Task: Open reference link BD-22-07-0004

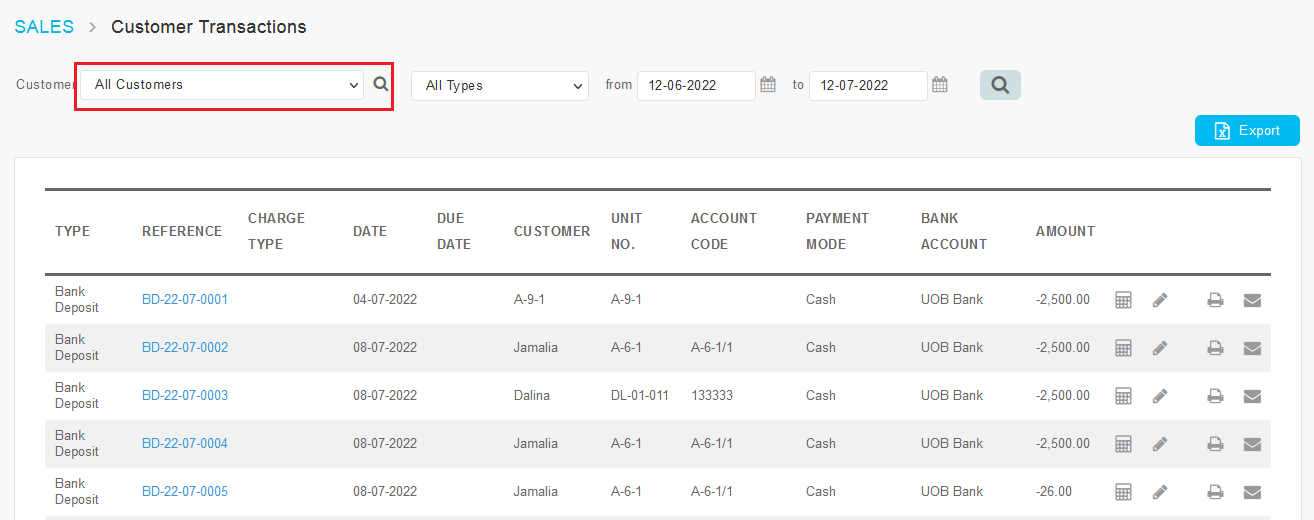Action: [185, 444]
